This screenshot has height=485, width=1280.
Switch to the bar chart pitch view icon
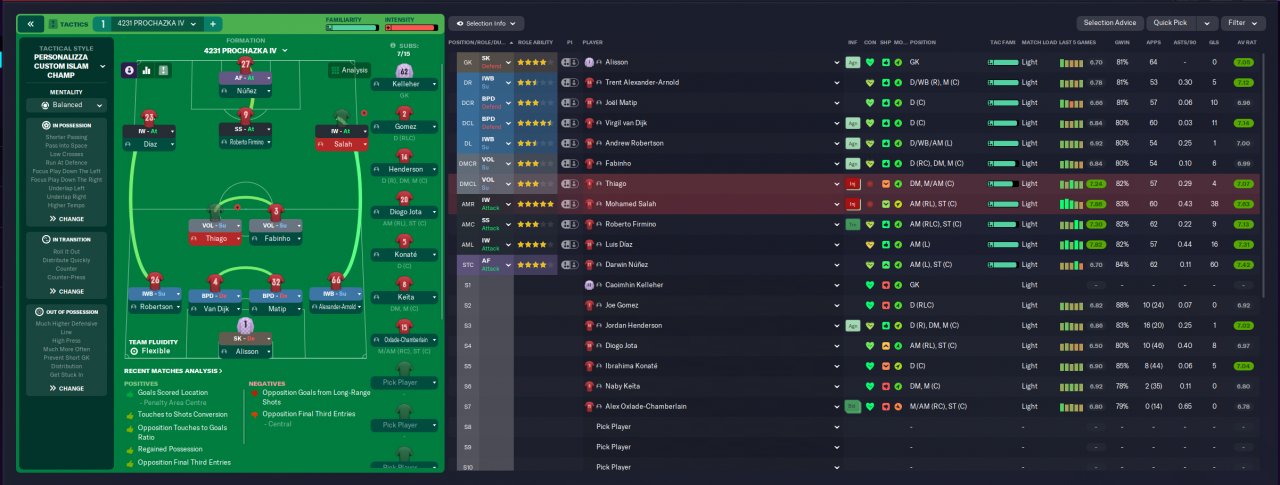click(147, 70)
